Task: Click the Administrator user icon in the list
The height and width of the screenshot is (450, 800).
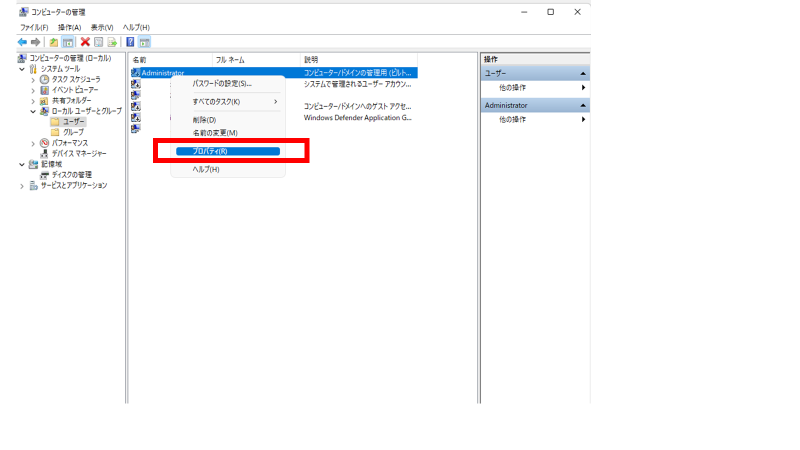Action: 136,73
